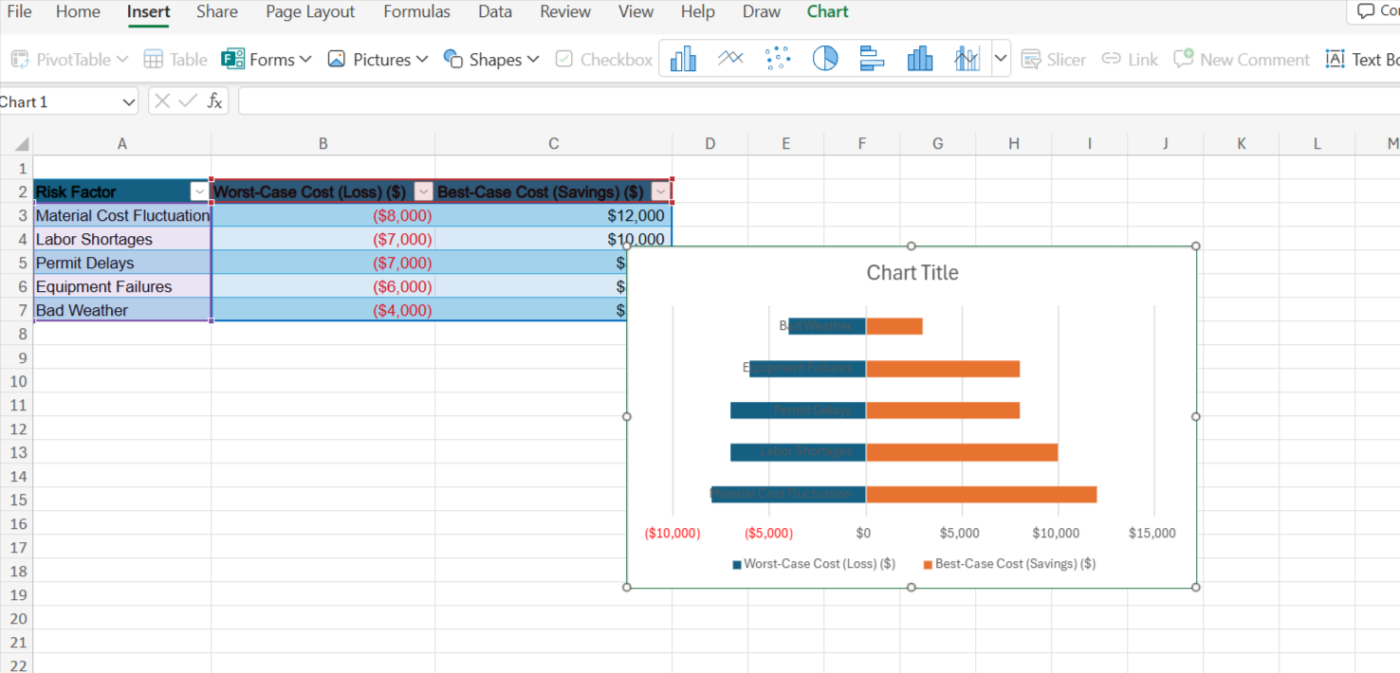Select the line chart icon

tap(731, 59)
